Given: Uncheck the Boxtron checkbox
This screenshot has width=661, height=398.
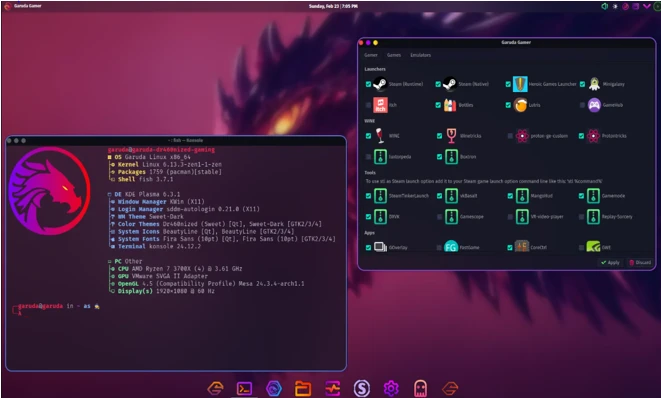Looking at the screenshot, I should pos(439,157).
